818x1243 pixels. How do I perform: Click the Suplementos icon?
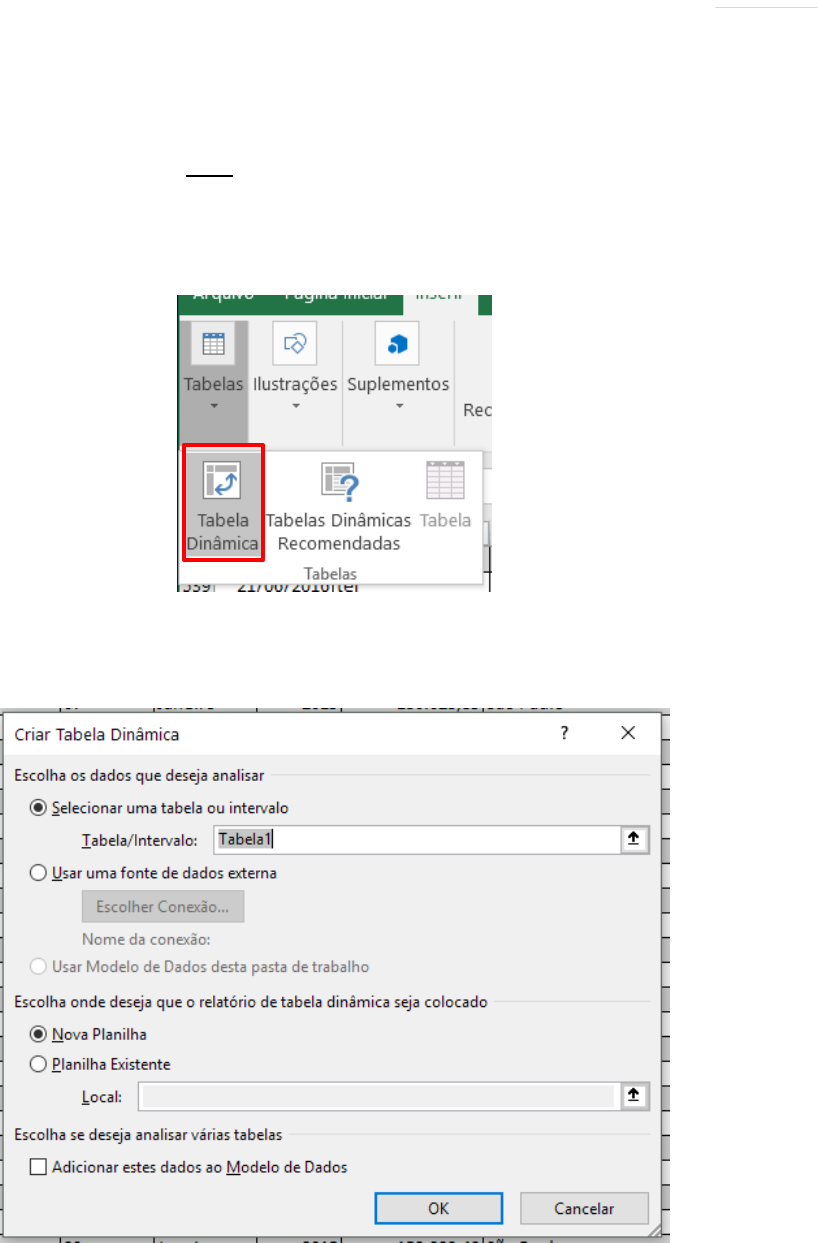pyautogui.click(x=397, y=344)
